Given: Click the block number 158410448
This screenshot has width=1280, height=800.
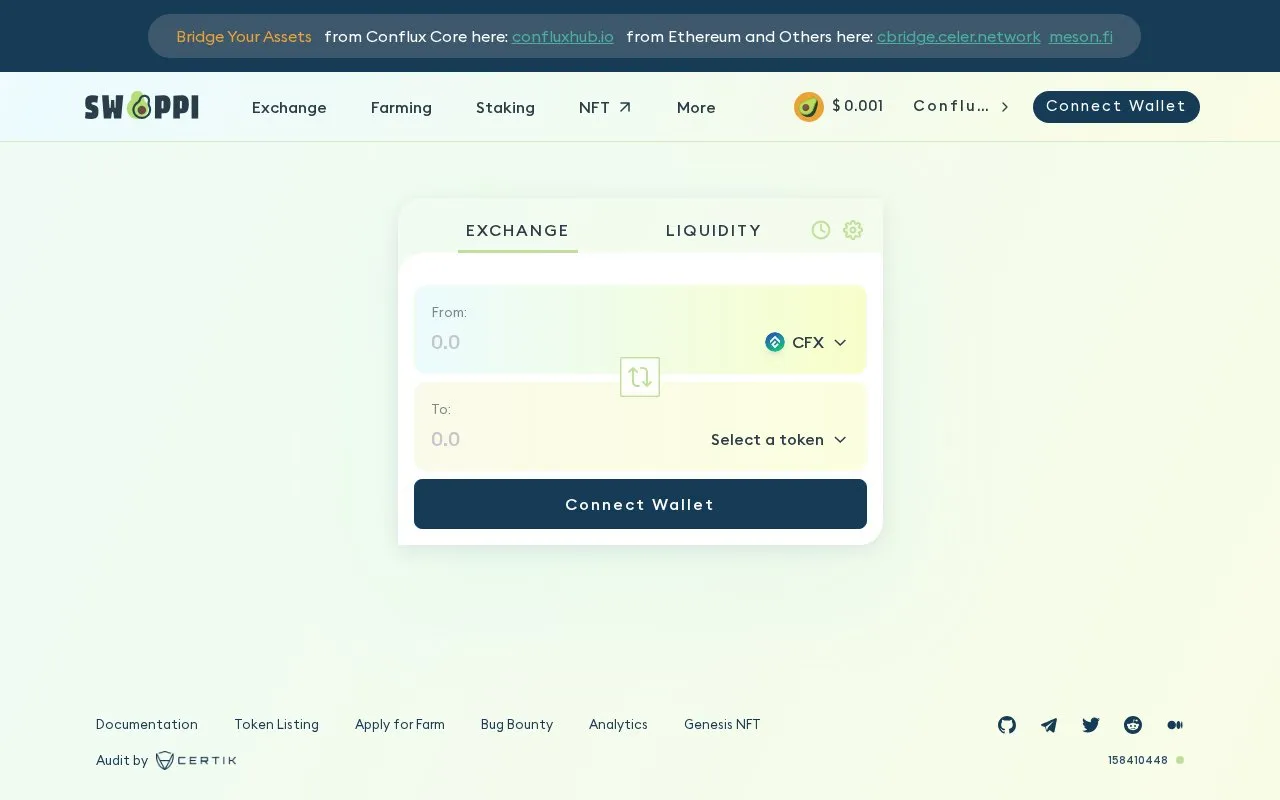Looking at the screenshot, I should (1138, 760).
